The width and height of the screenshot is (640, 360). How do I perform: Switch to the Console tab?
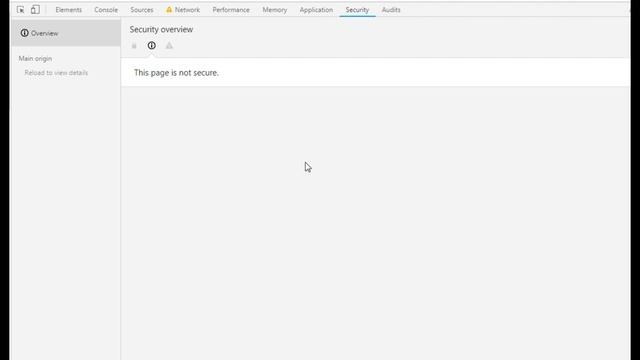[106, 10]
